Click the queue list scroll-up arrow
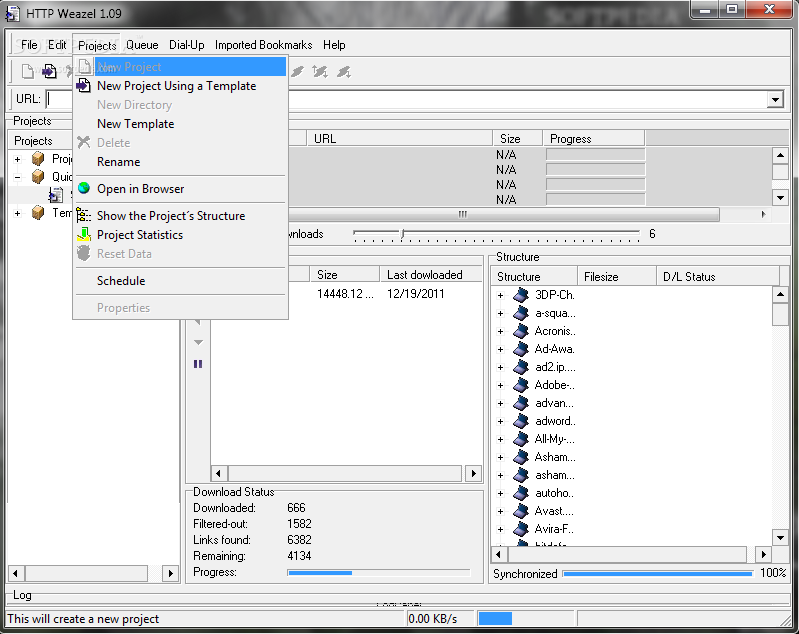The width and height of the screenshot is (799, 634). [780, 155]
